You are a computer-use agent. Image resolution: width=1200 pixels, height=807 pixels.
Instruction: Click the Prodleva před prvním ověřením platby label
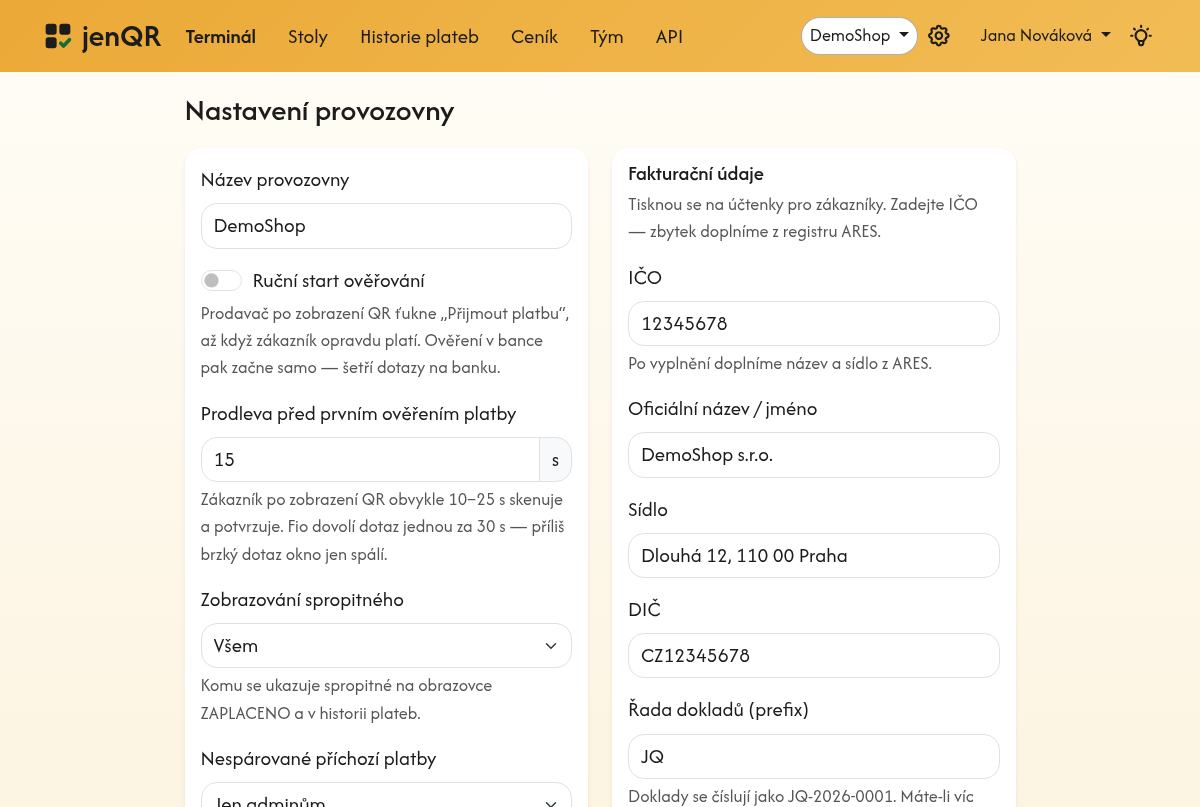coord(359,414)
